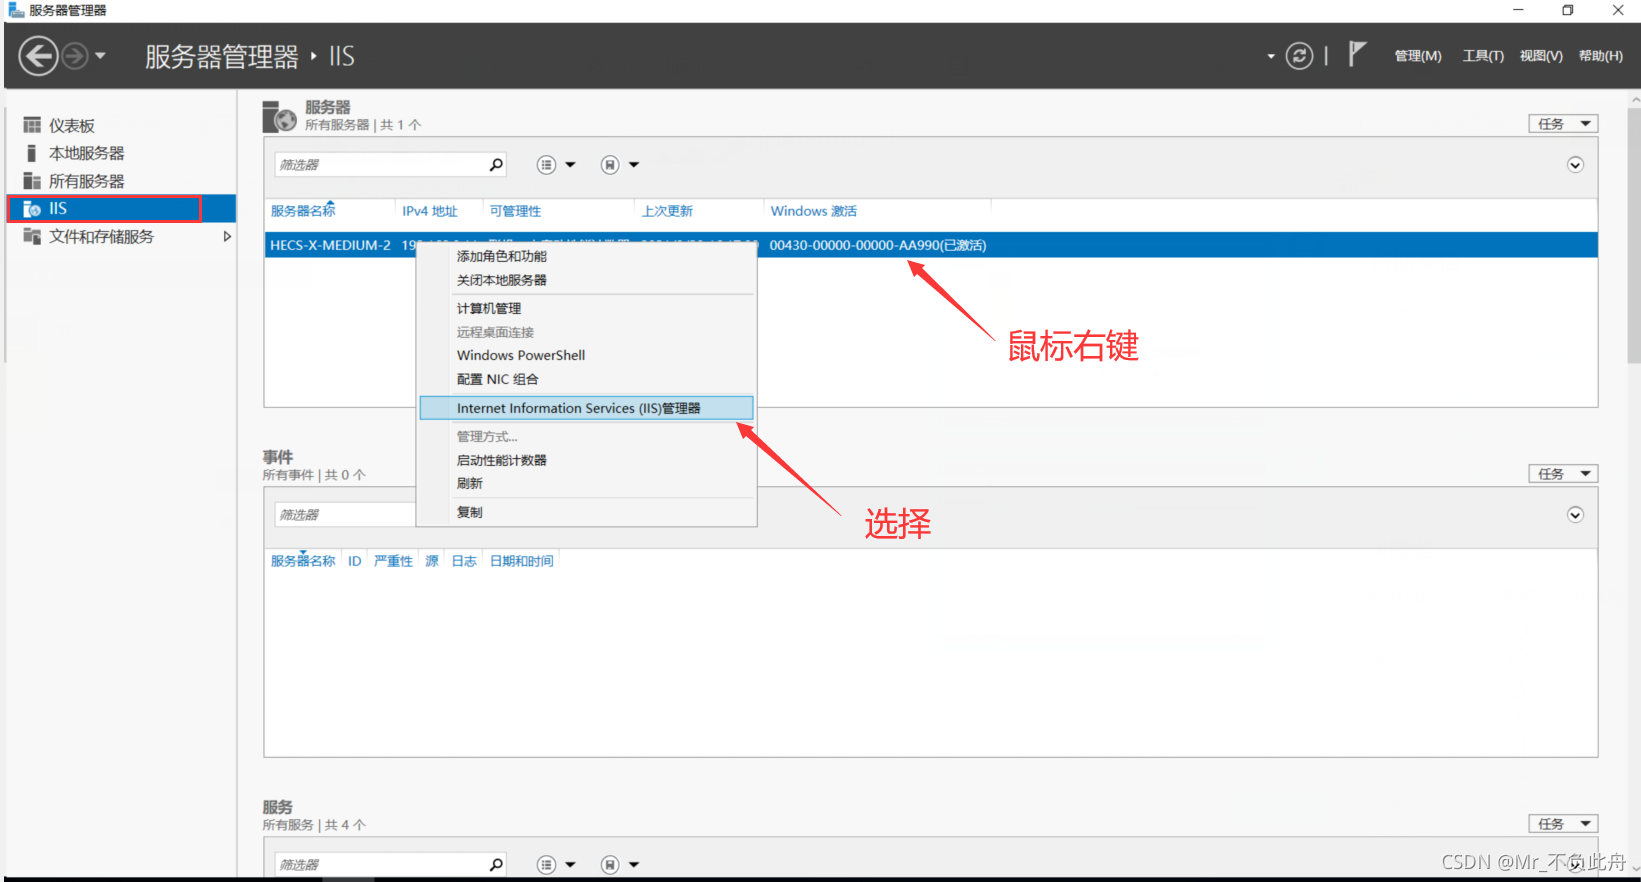Click the 本地服务器 icon
The width and height of the screenshot is (1641, 882).
32,153
